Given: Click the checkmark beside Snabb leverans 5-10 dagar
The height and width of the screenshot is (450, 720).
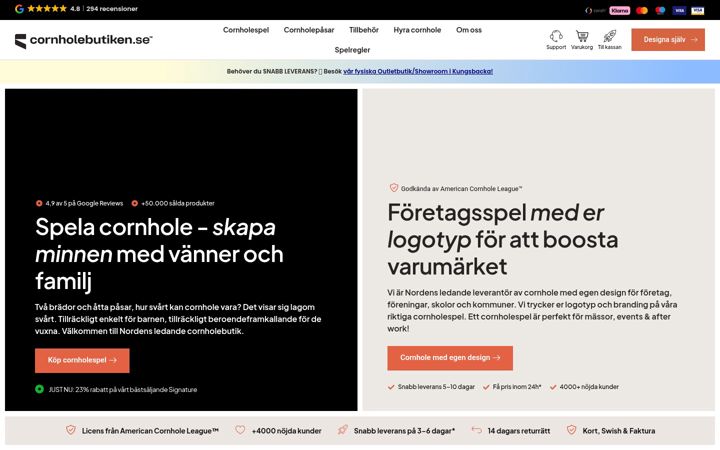Looking at the screenshot, I should tap(391, 387).
